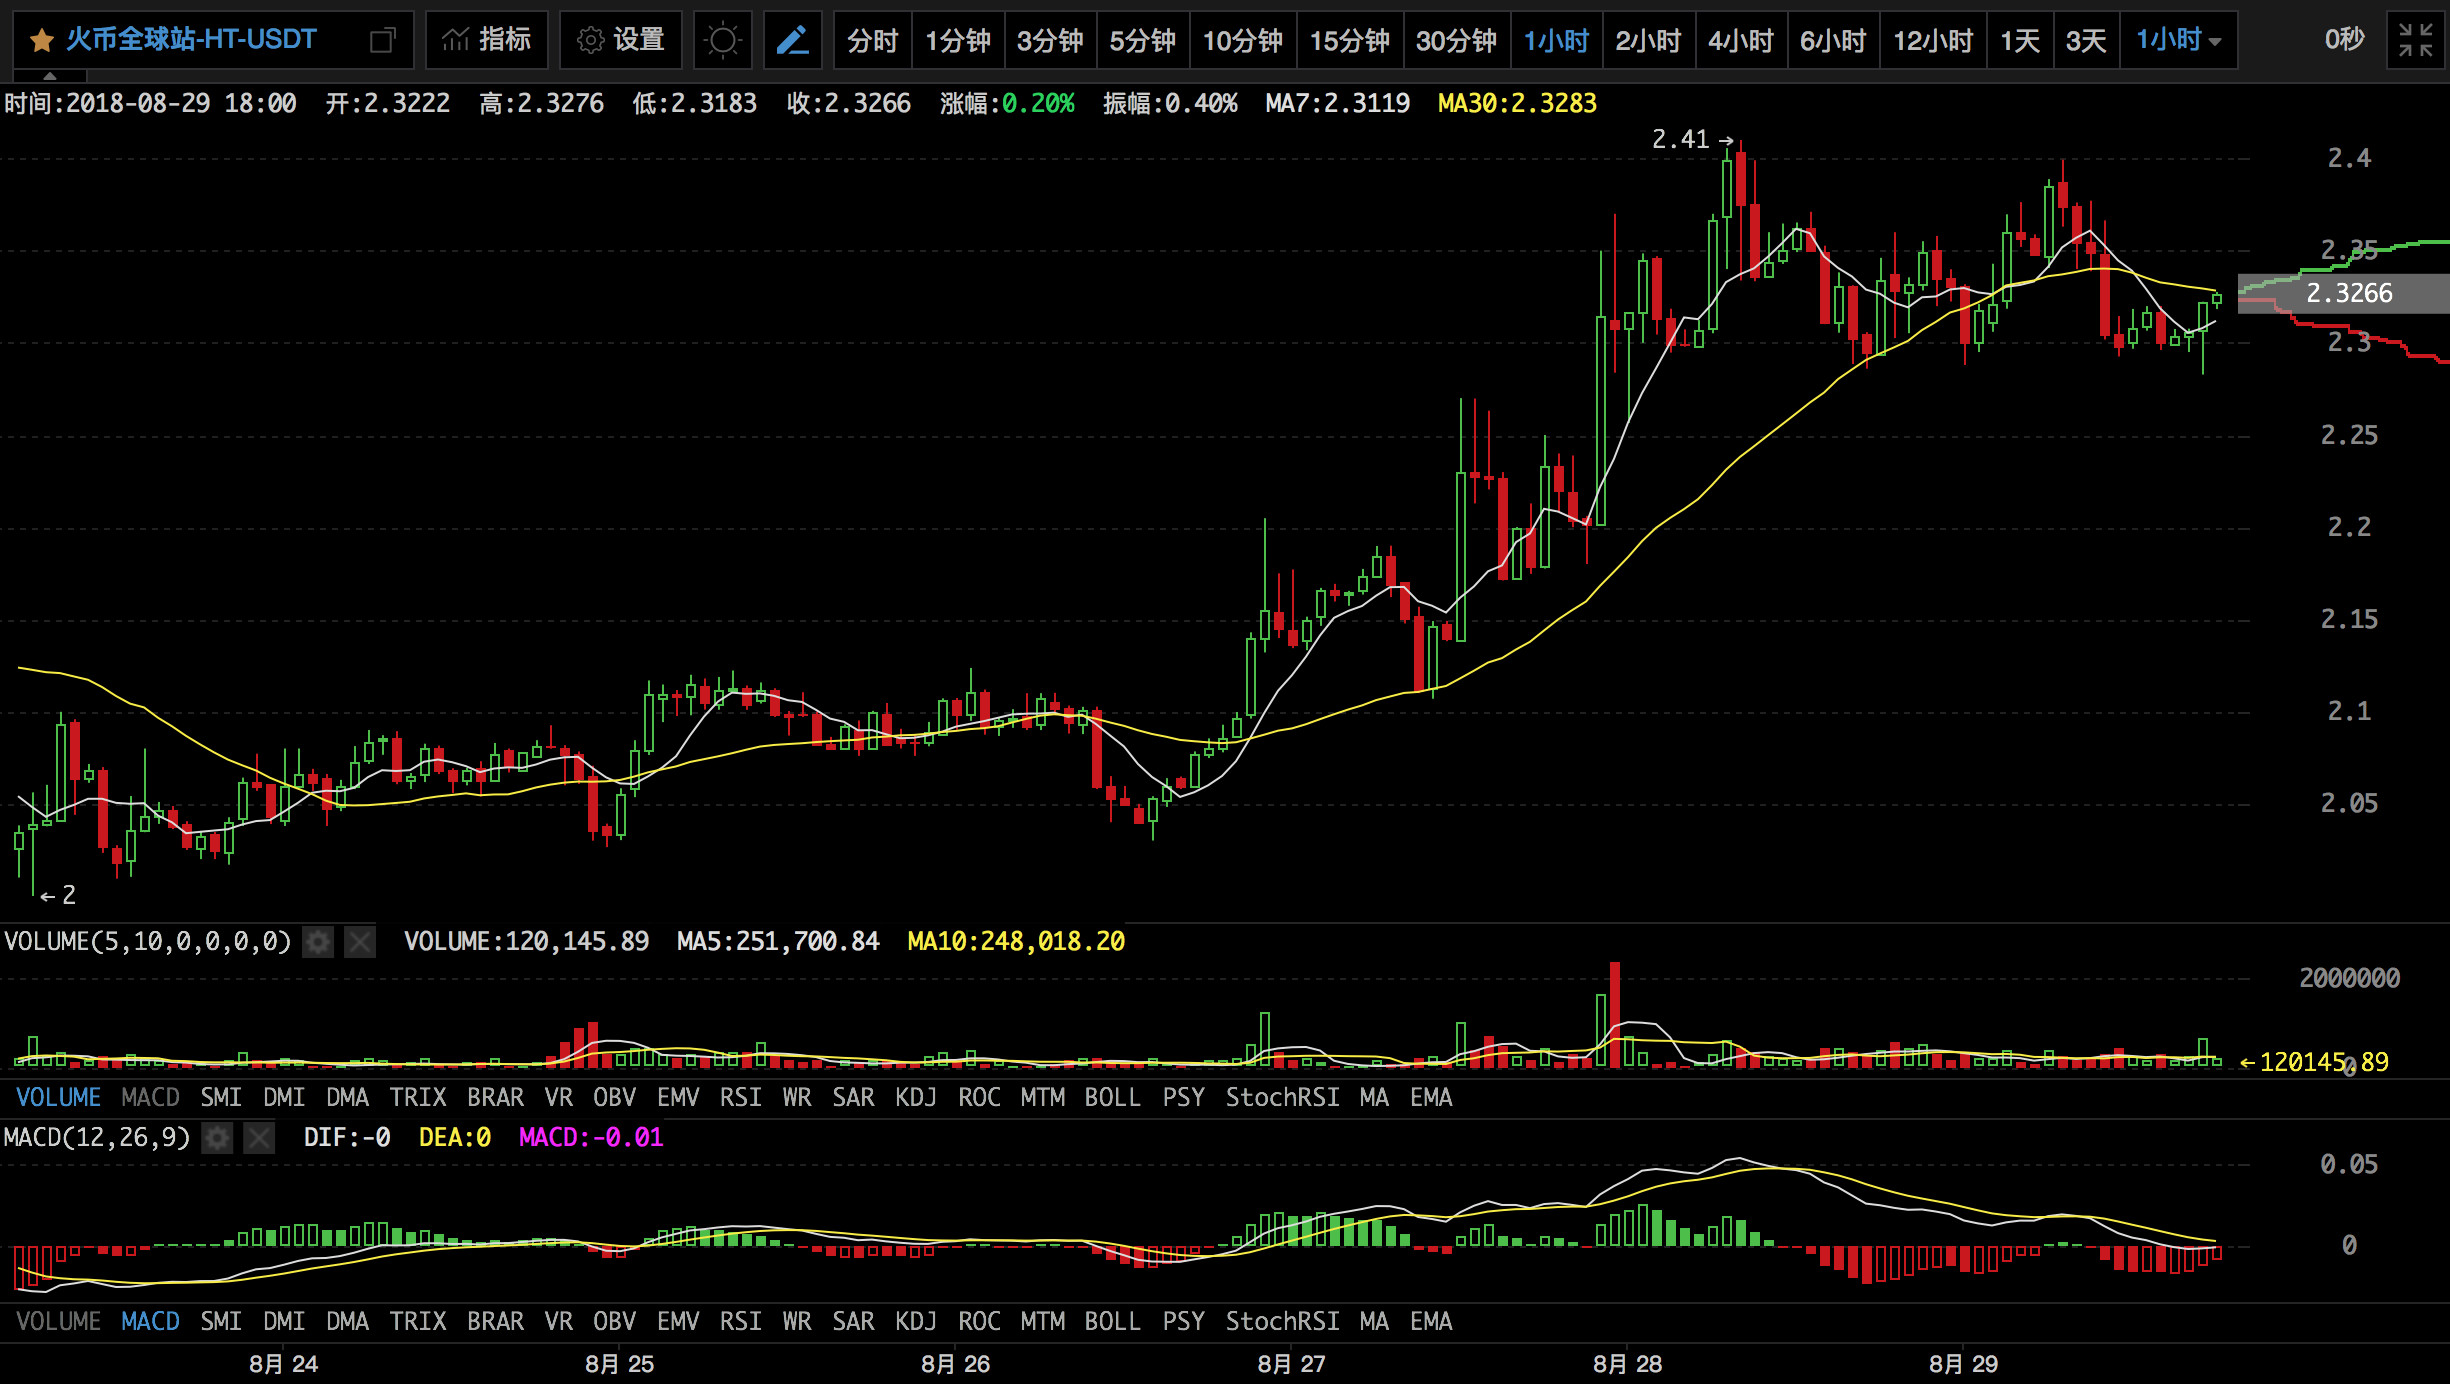Switch second sub-chart to MTM
This screenshot has width=2450, height=1384.
coord(1042,1321)
